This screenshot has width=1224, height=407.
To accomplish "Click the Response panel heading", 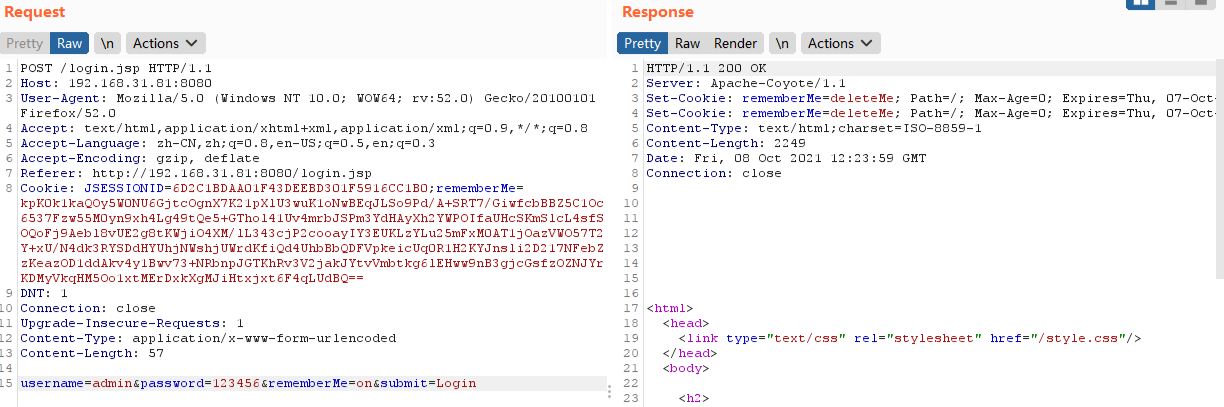I will [657, 12].
